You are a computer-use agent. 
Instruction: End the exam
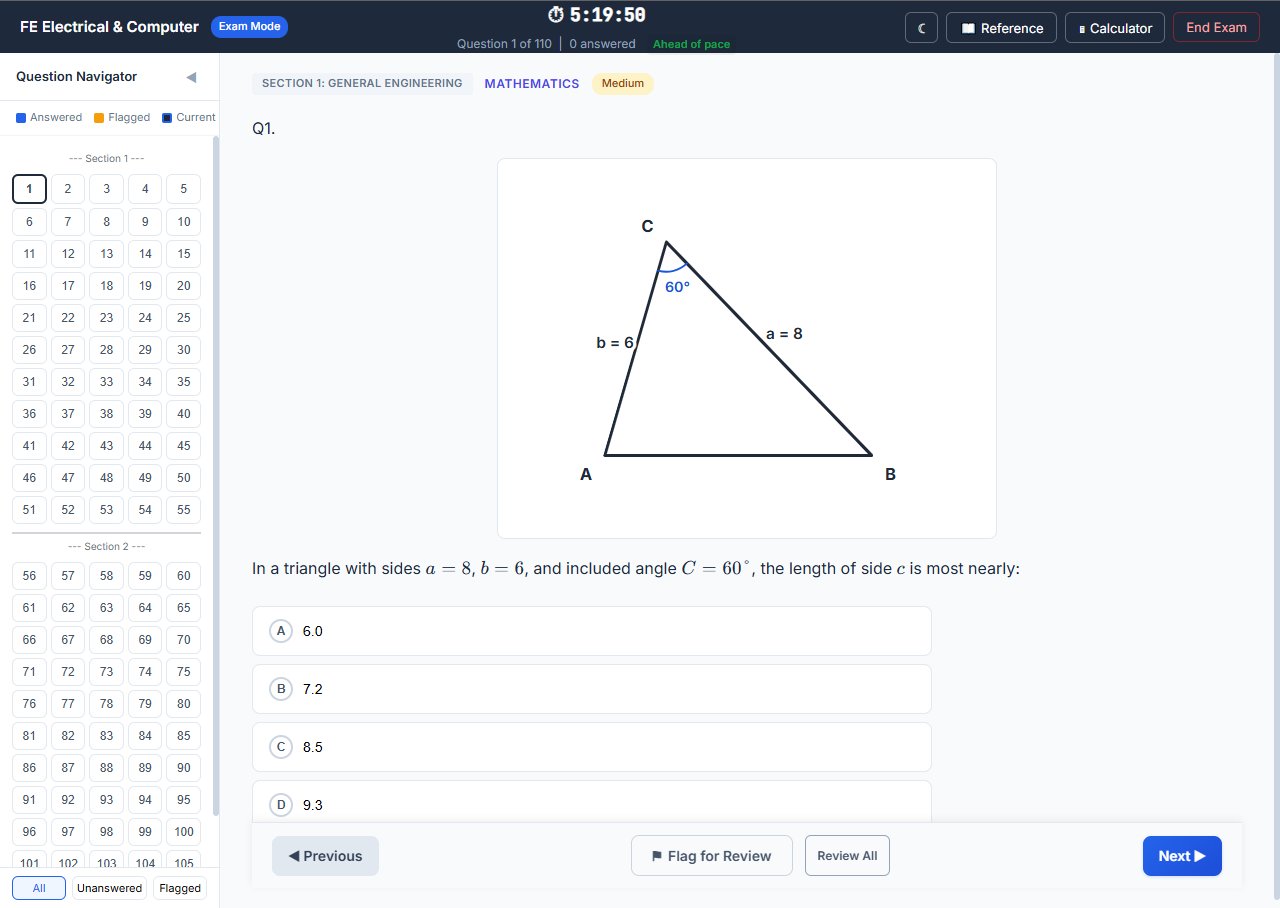(x=1216, y=27)
